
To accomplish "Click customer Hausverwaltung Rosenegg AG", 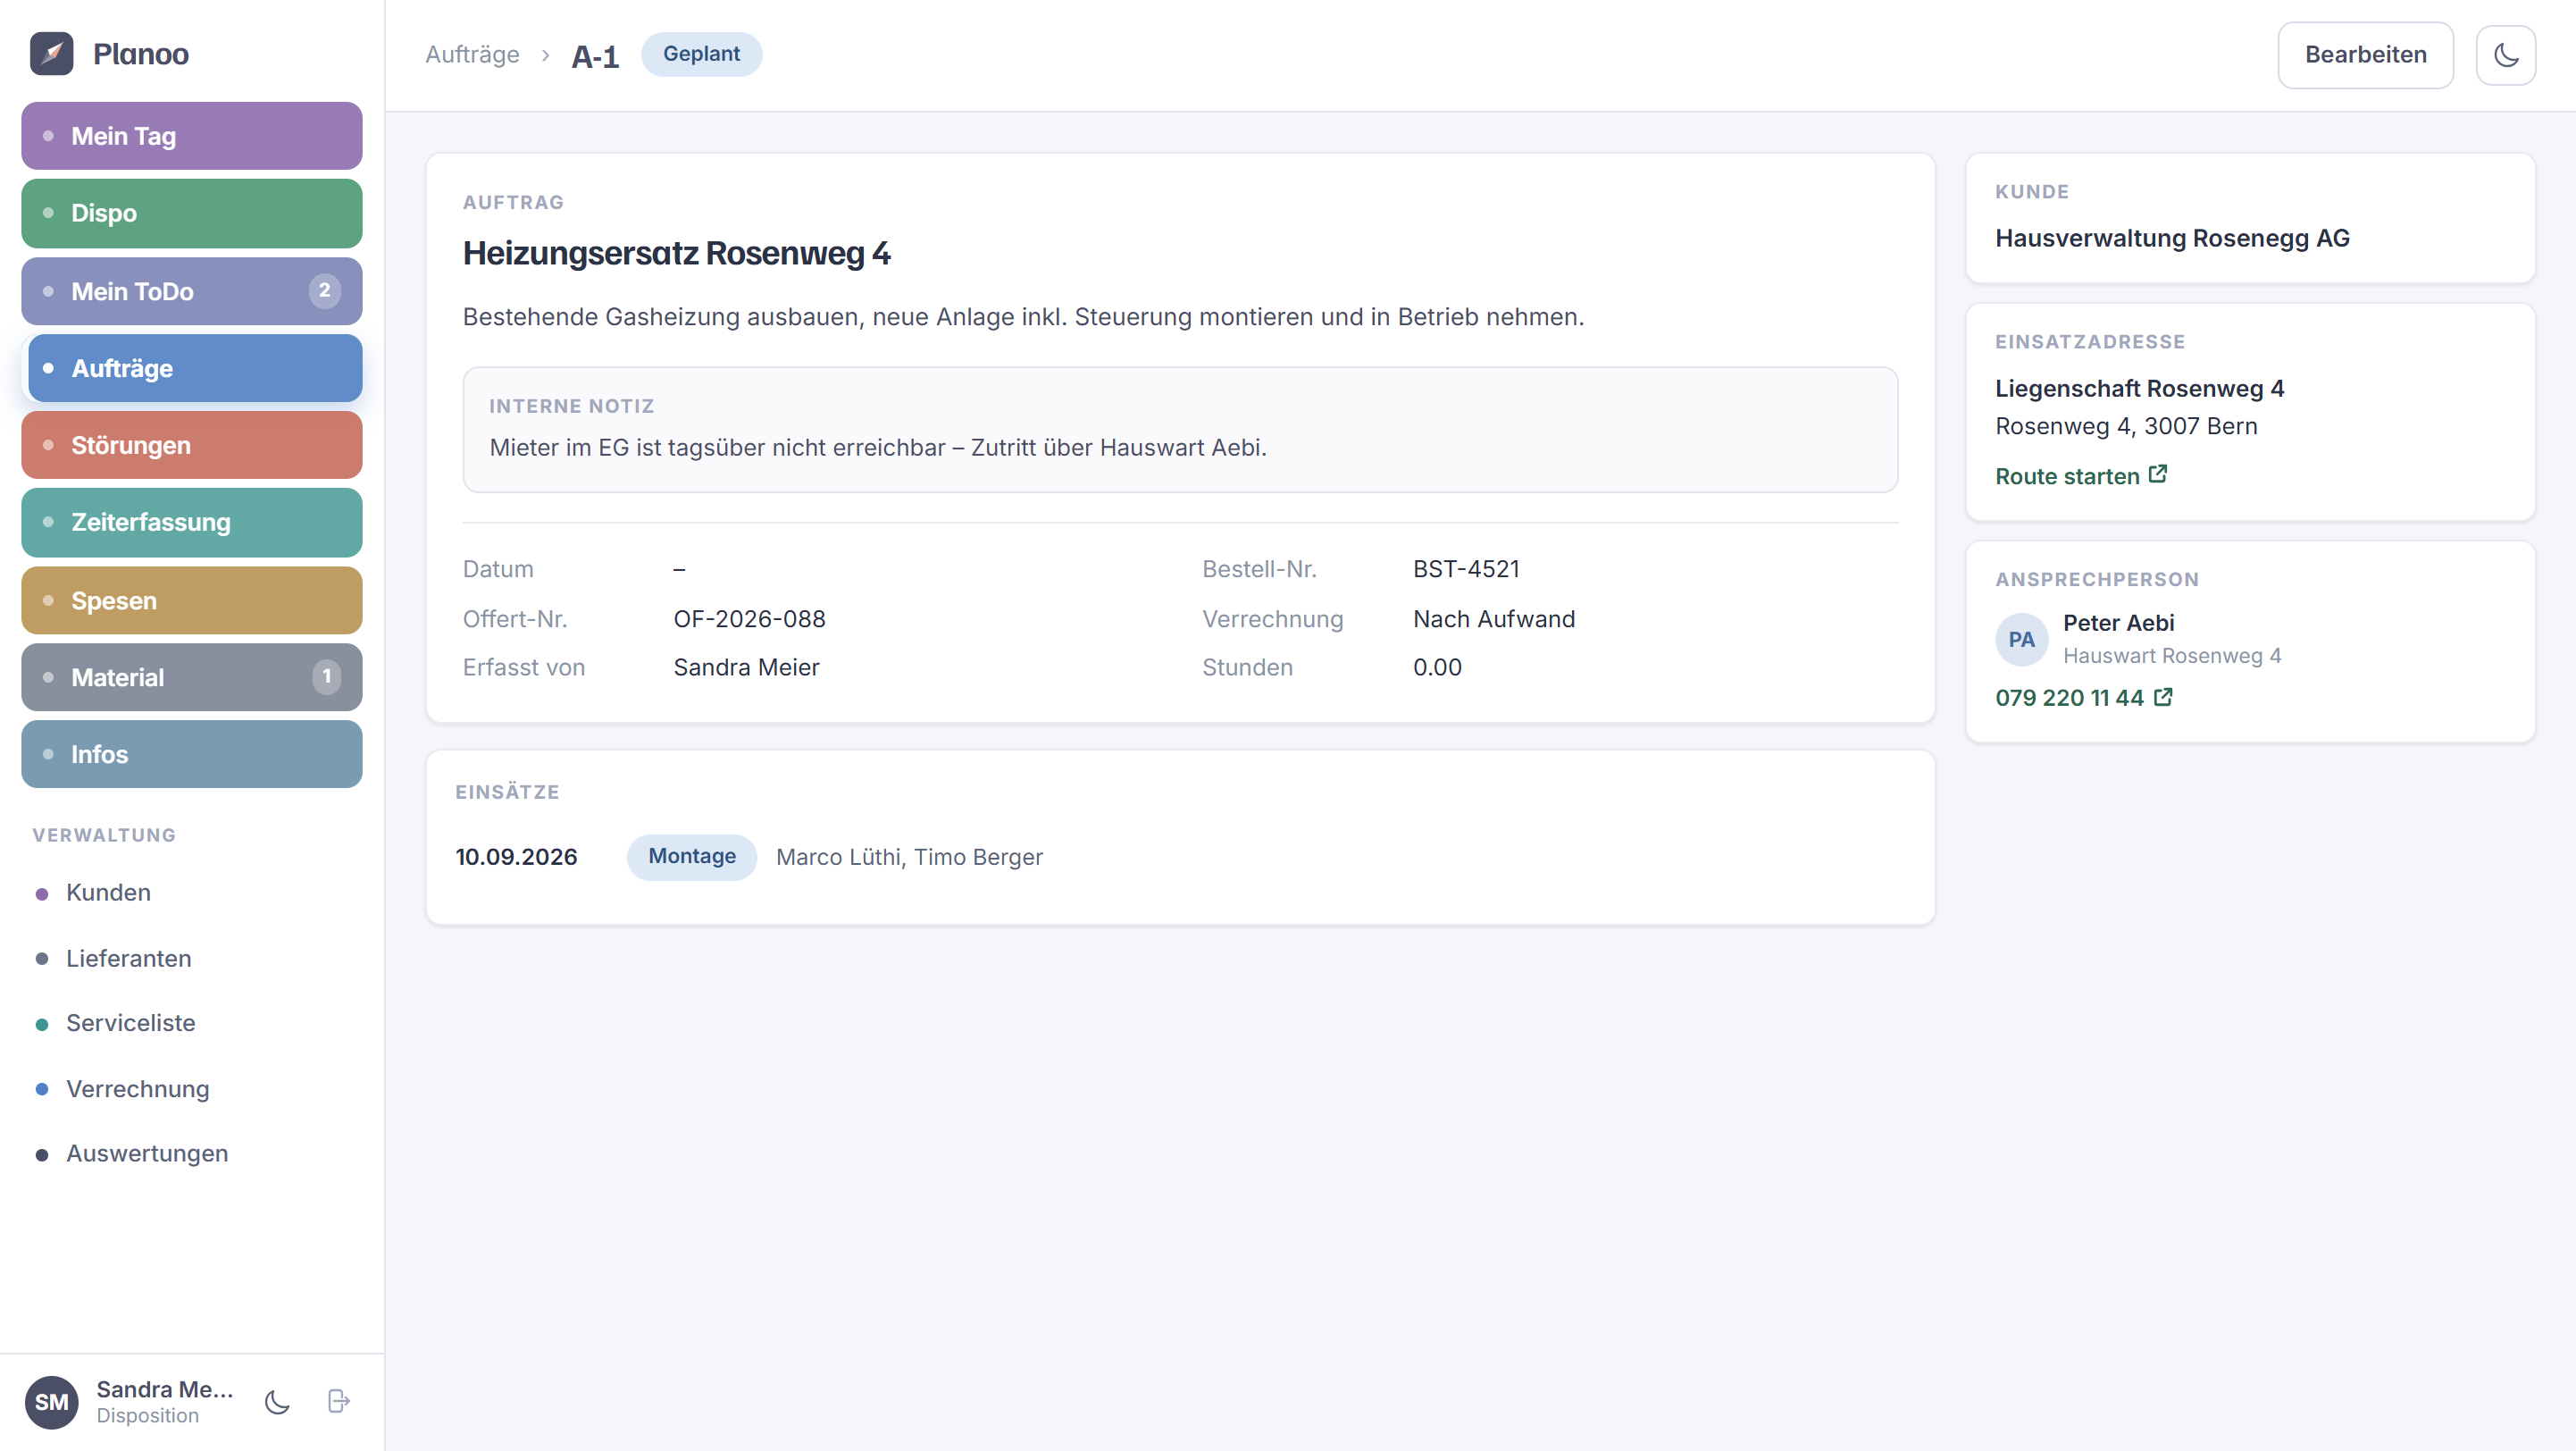I will point(2172,238).
